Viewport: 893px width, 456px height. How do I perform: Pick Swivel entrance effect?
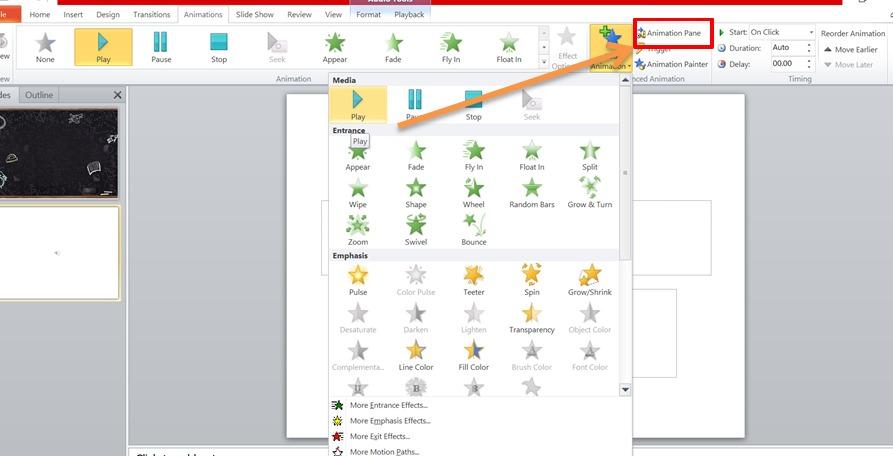pos(416,230)
